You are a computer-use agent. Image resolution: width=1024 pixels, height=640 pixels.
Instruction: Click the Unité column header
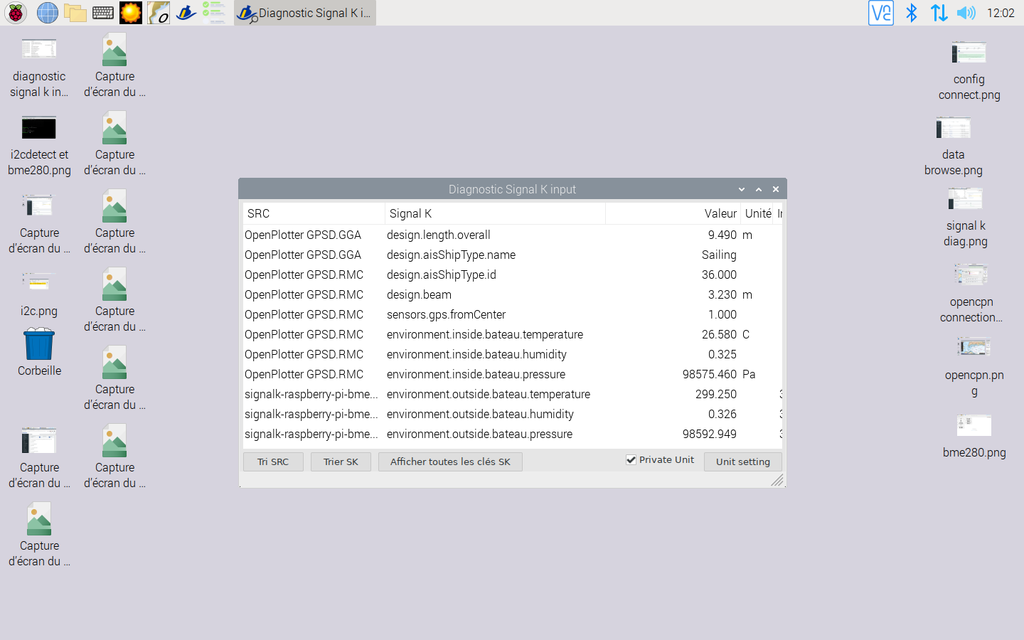click(758, 214)
